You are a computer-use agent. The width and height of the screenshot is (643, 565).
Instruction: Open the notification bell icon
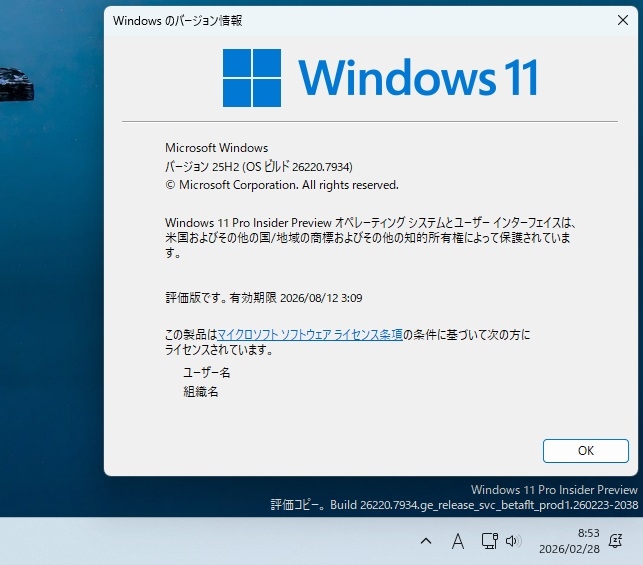(x=615, y=541)
